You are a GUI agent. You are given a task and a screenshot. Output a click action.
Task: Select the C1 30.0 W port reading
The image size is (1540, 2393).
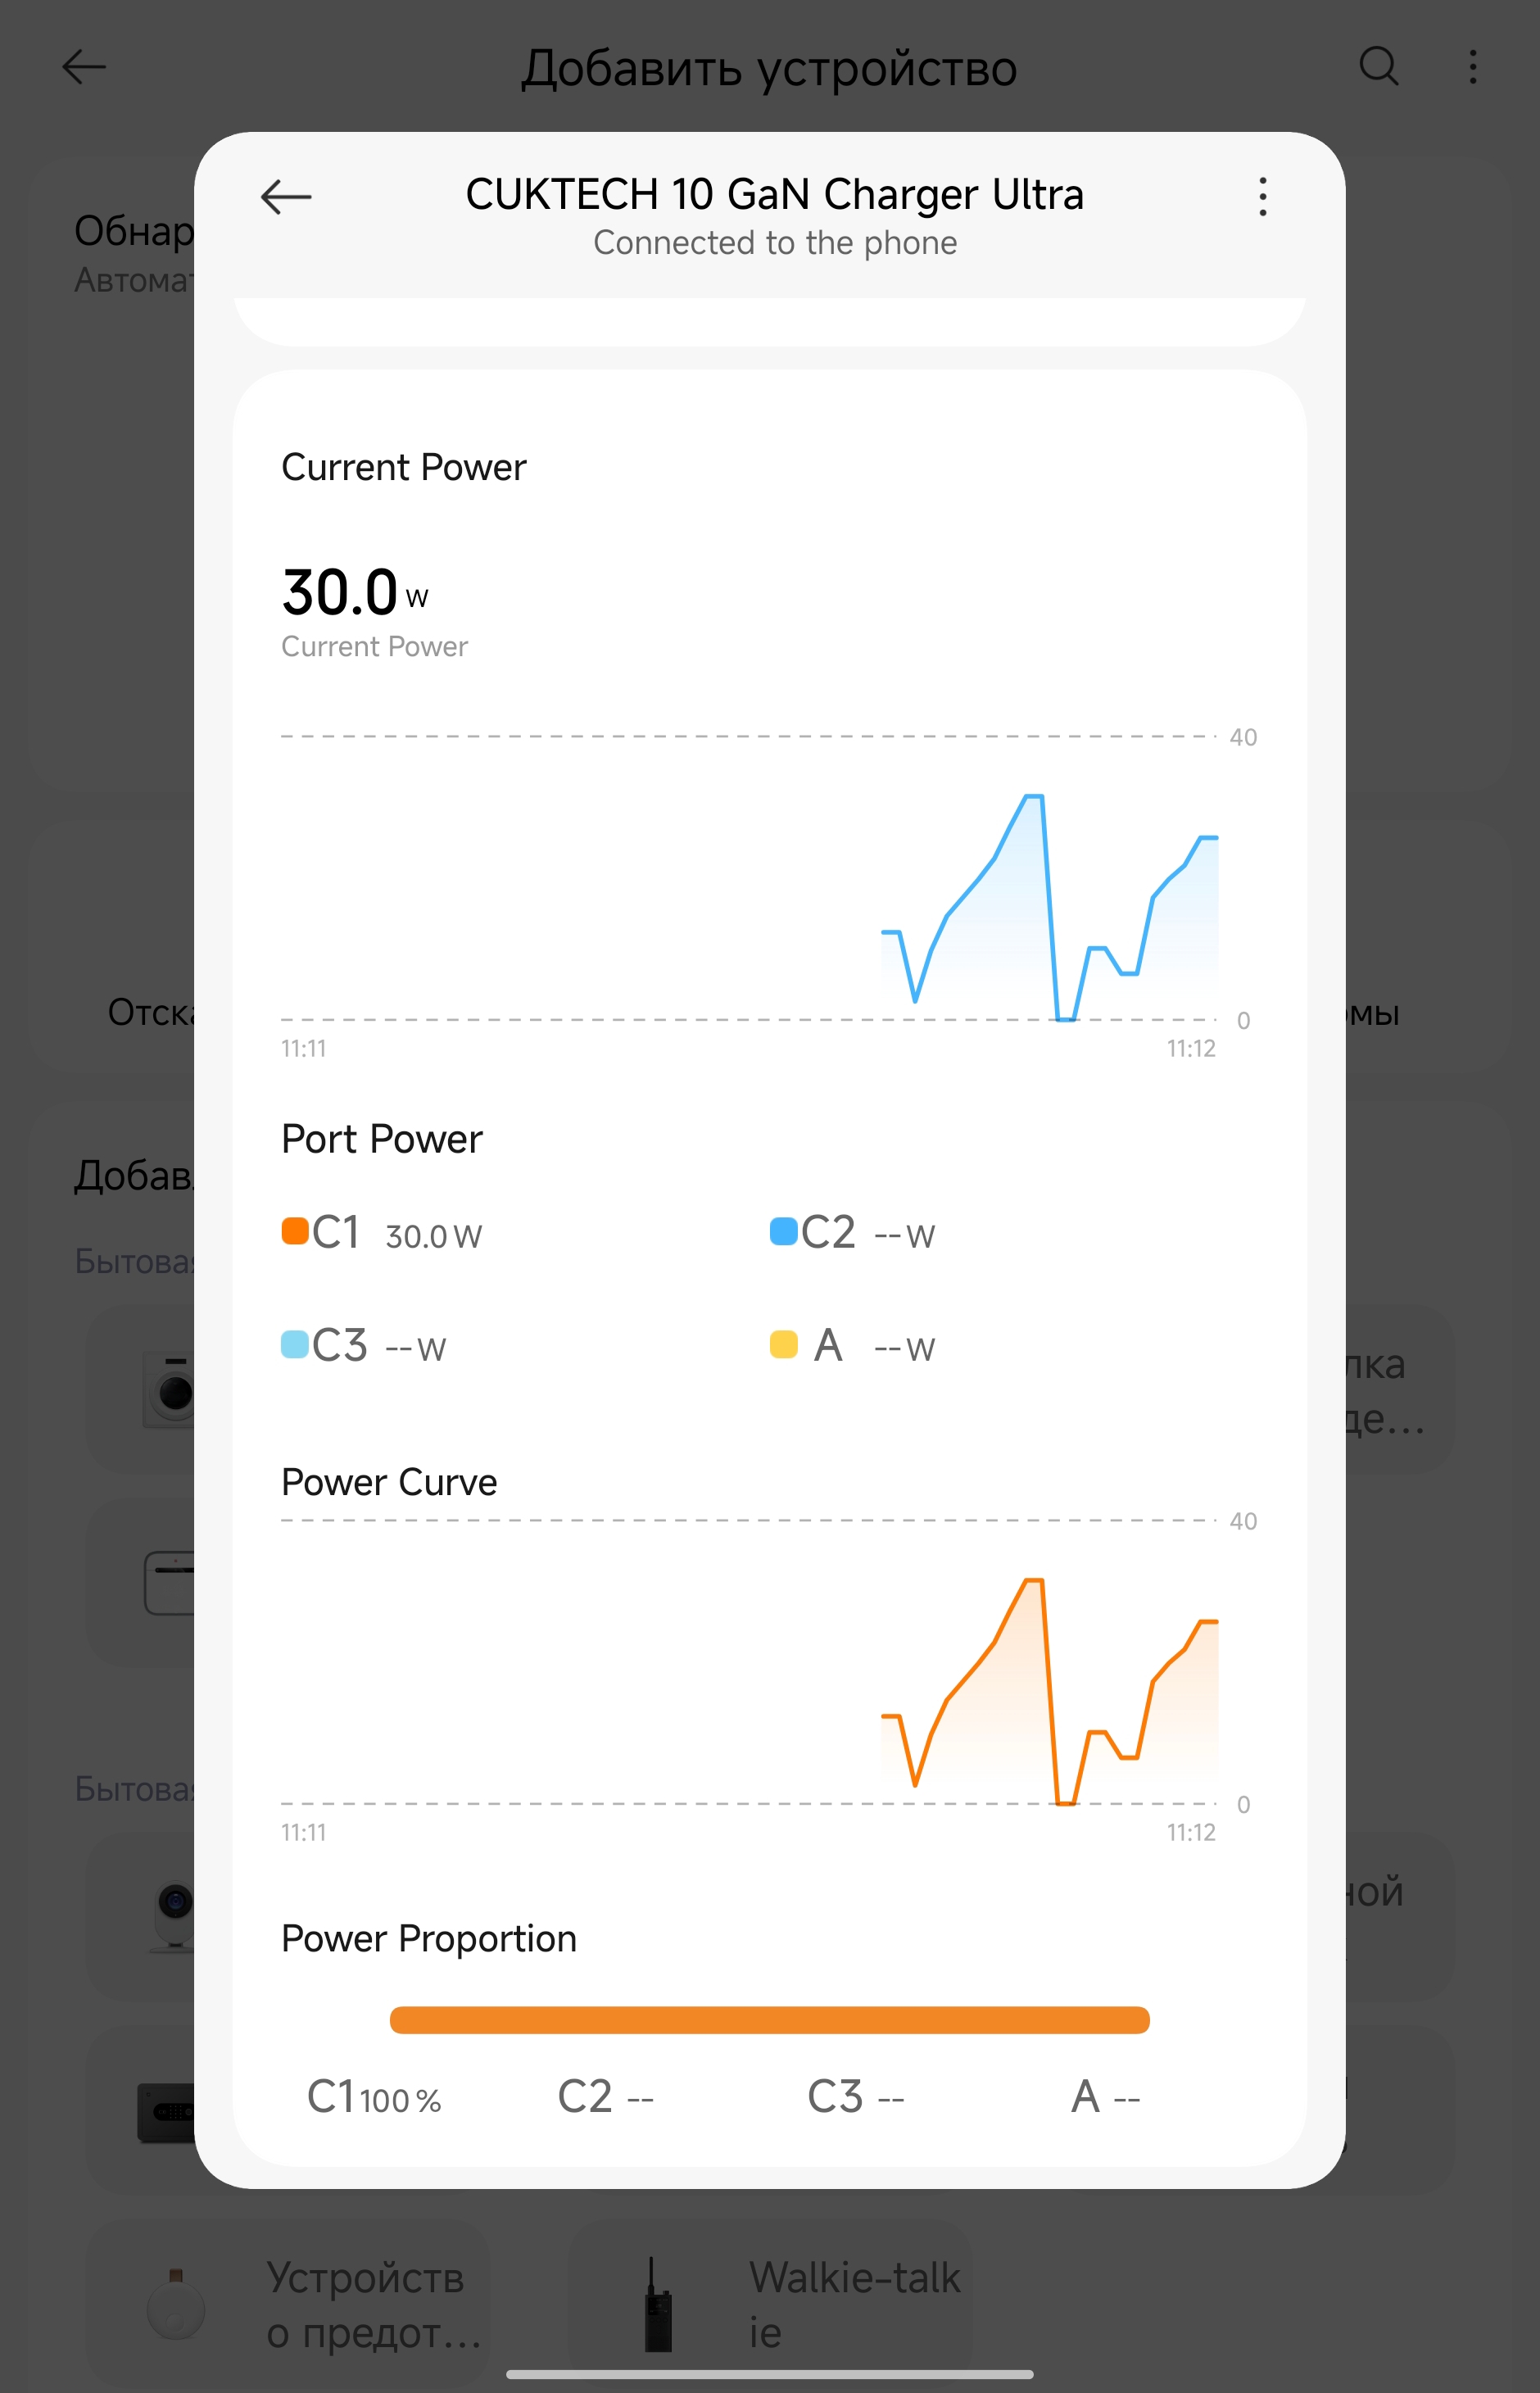433,1236
